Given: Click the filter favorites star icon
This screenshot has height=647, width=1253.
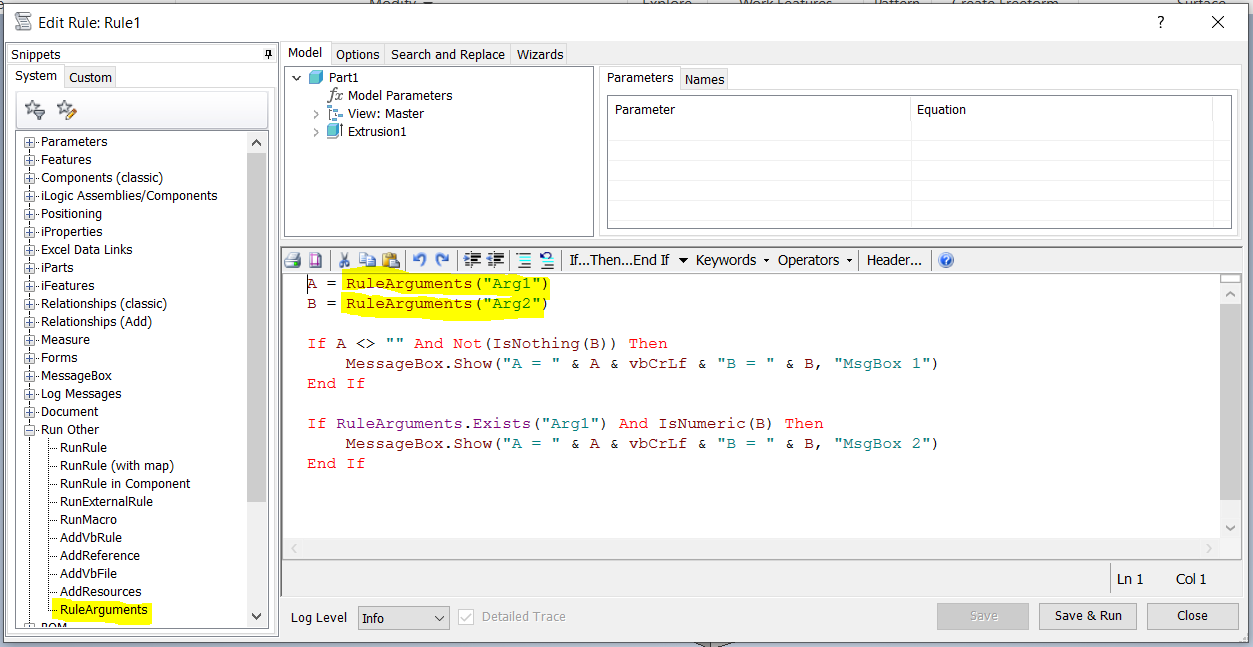Looking at the screenshot, I should (35, 110).
